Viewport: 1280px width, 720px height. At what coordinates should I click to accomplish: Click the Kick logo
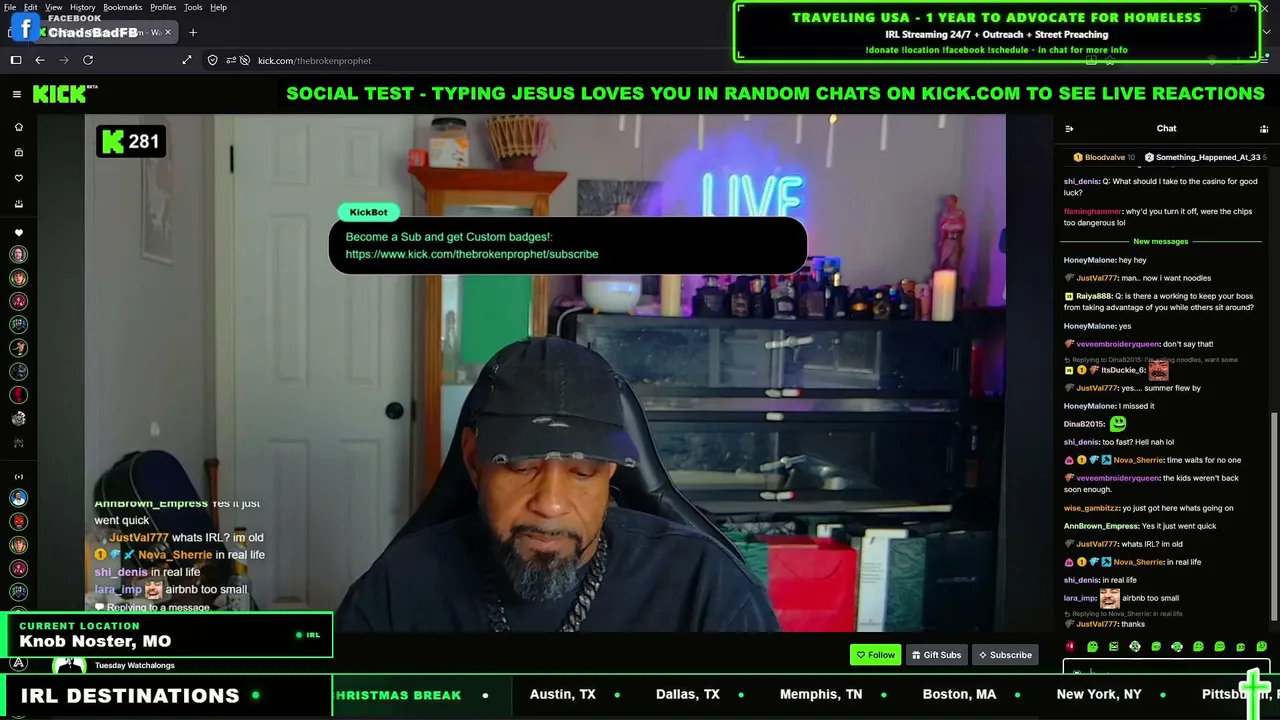[x=62, y=94]
